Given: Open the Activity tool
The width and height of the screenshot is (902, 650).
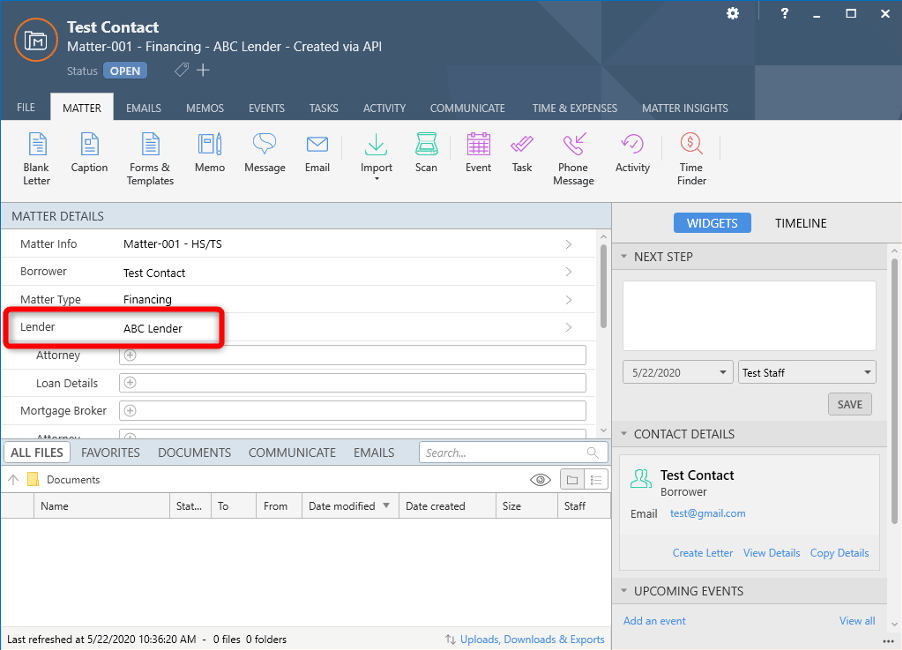Looking at the screenshot, I should pyautogui.click(x=632, y=152).
